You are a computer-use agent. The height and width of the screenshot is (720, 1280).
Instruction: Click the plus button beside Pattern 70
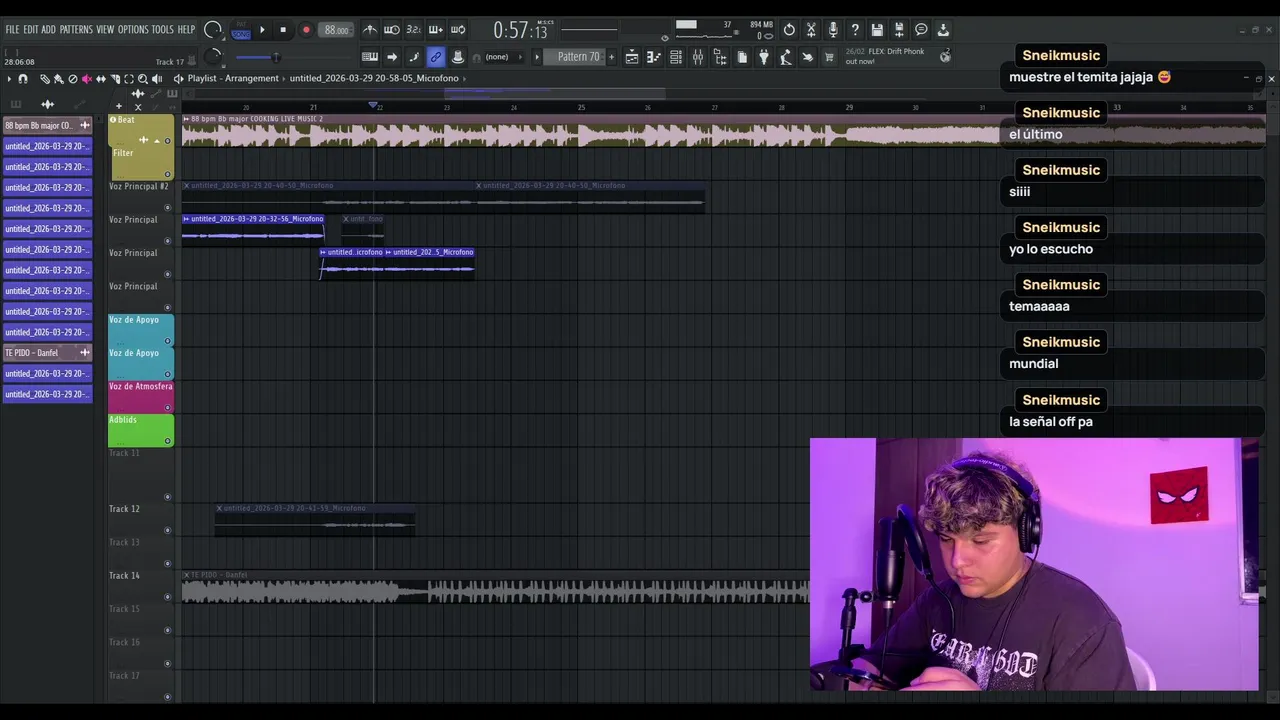point(612,57)
